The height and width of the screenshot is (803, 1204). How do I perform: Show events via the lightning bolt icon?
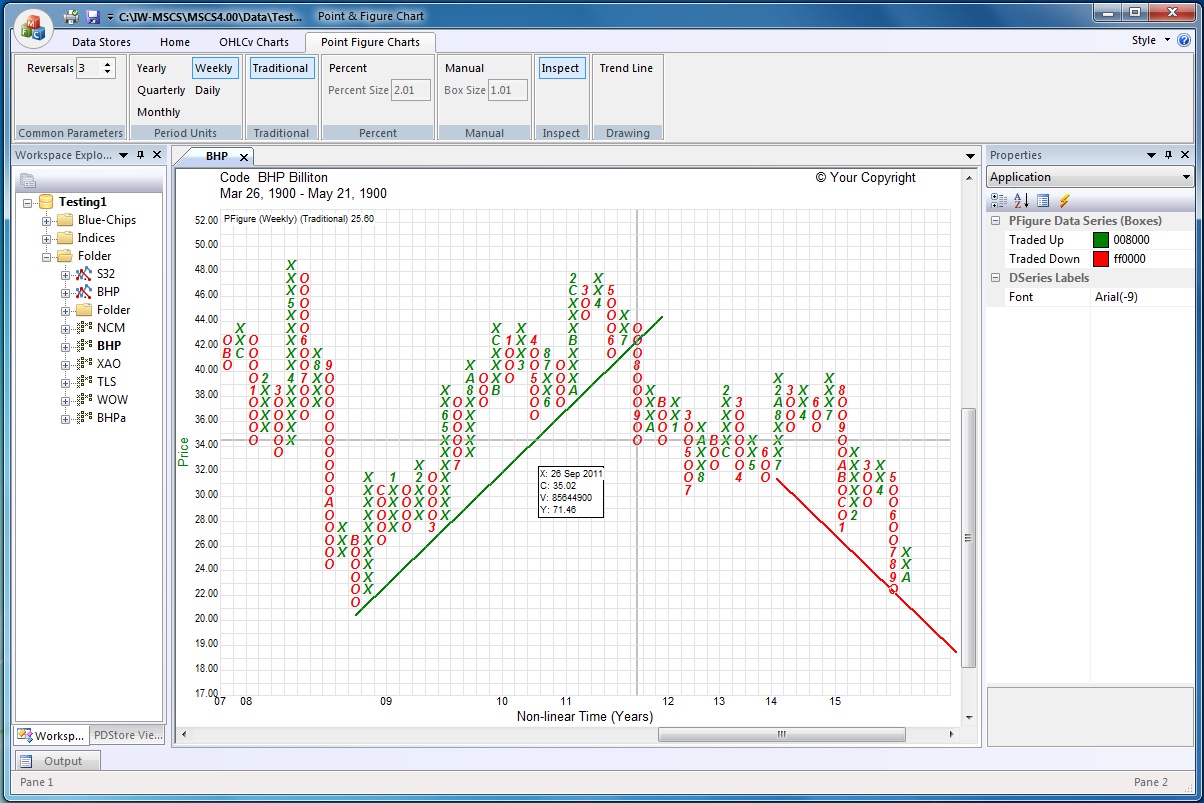click(x=1065, y=201)
